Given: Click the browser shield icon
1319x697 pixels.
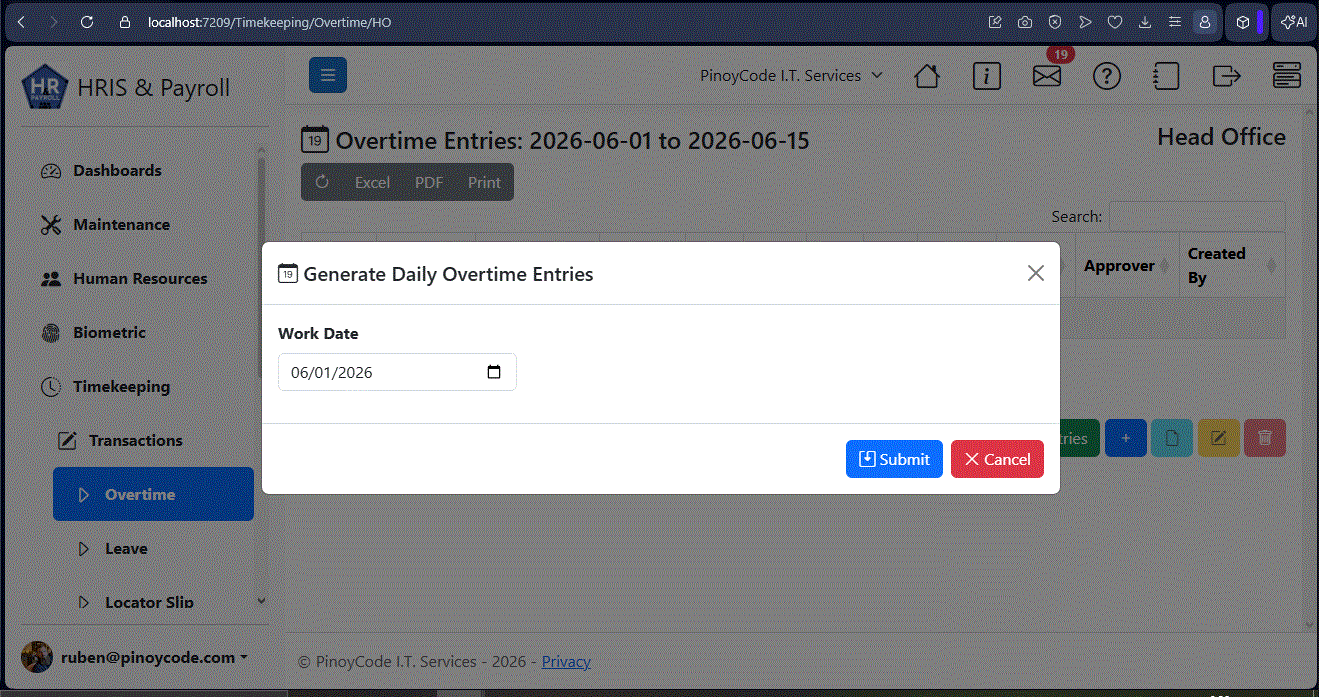Looking at the screenshot, I should coord(1055,21).
